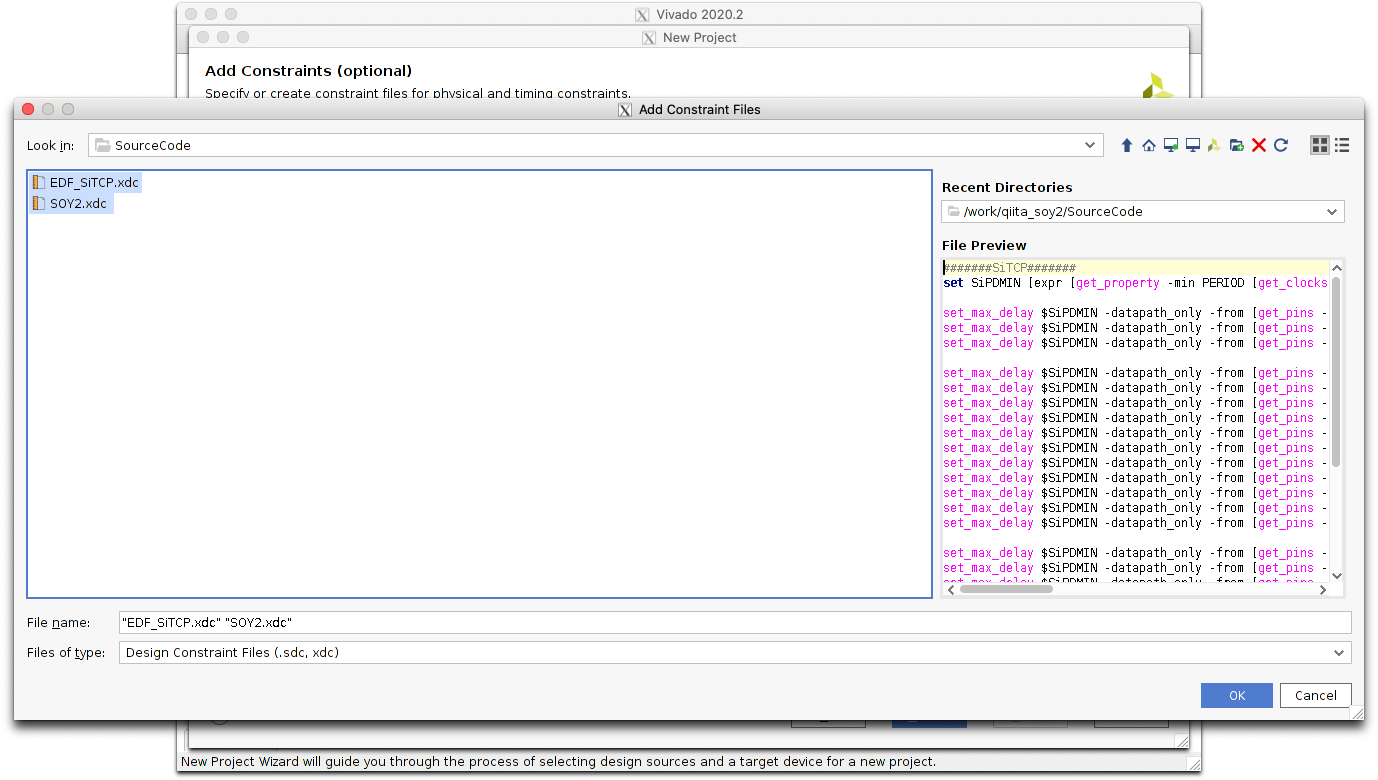This screenshot has width=1378, height=780.
Task: Click the File name input field
Action: point(735,622)
